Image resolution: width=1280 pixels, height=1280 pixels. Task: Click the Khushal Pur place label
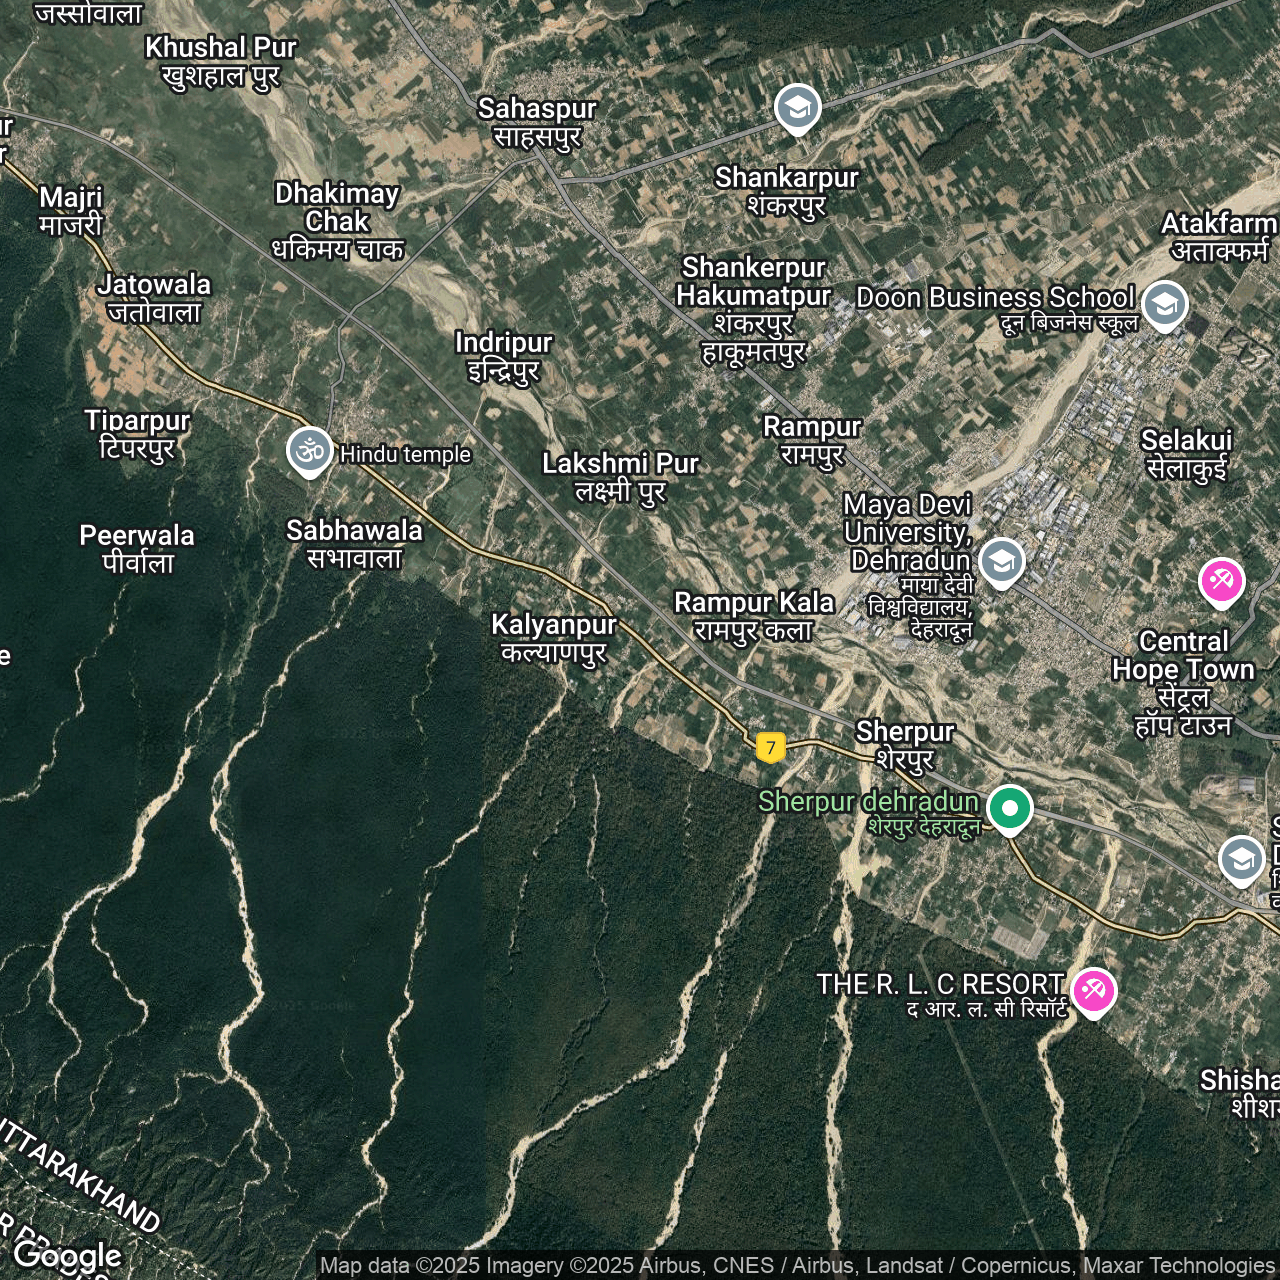pyautogui.click(x=221, y=61)
